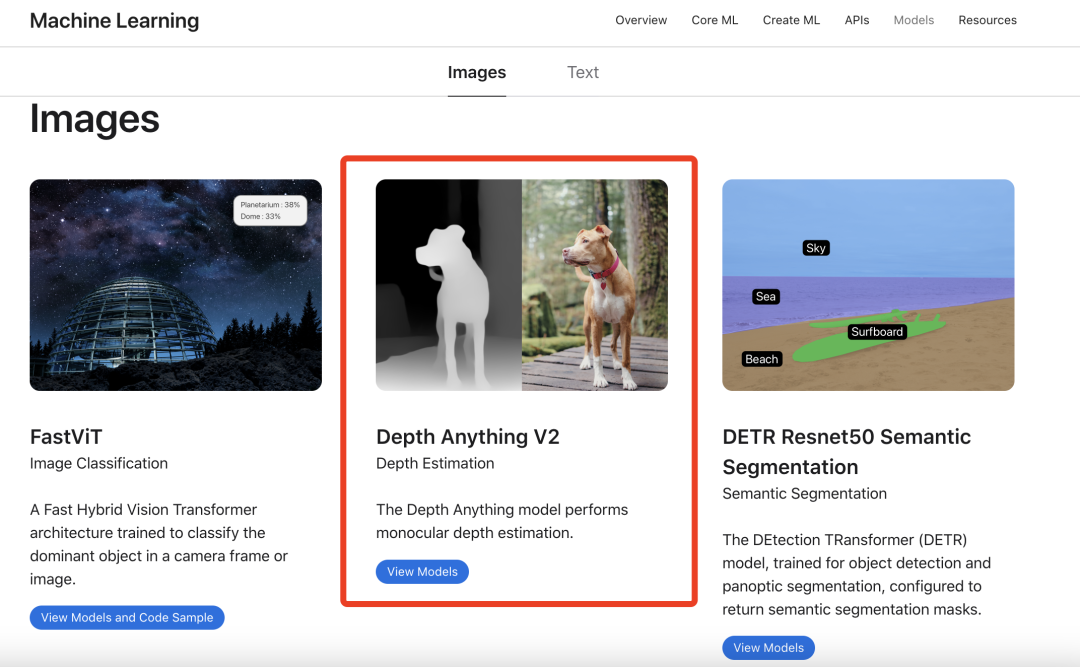Open the DETR segmentation preview image

pyautogui.click(x=867, y=284)
